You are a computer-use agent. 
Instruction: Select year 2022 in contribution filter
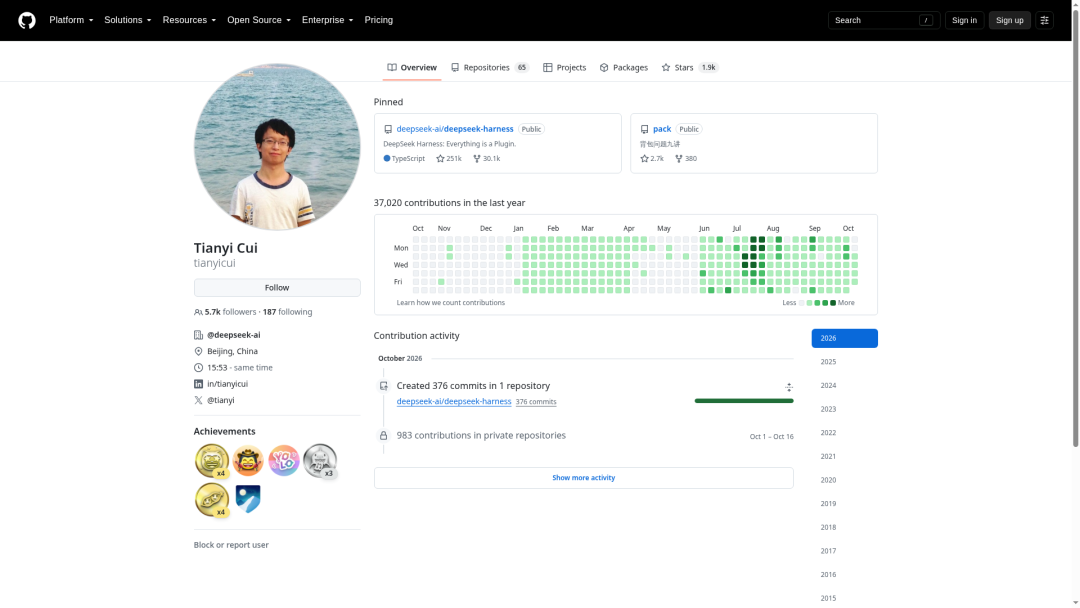[x=844, y=432]
